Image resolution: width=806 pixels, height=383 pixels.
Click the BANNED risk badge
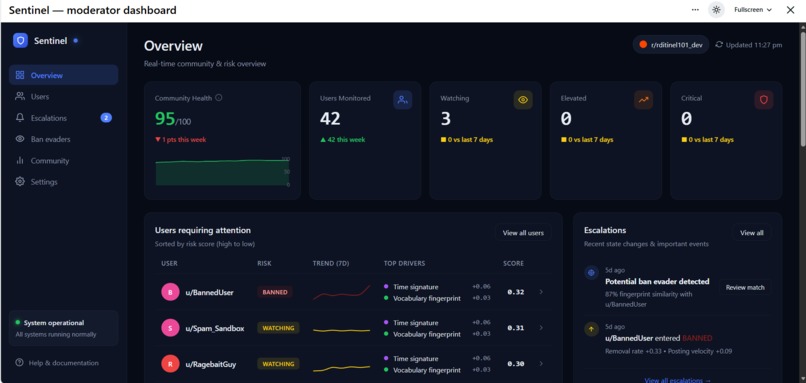click(275, 292)
